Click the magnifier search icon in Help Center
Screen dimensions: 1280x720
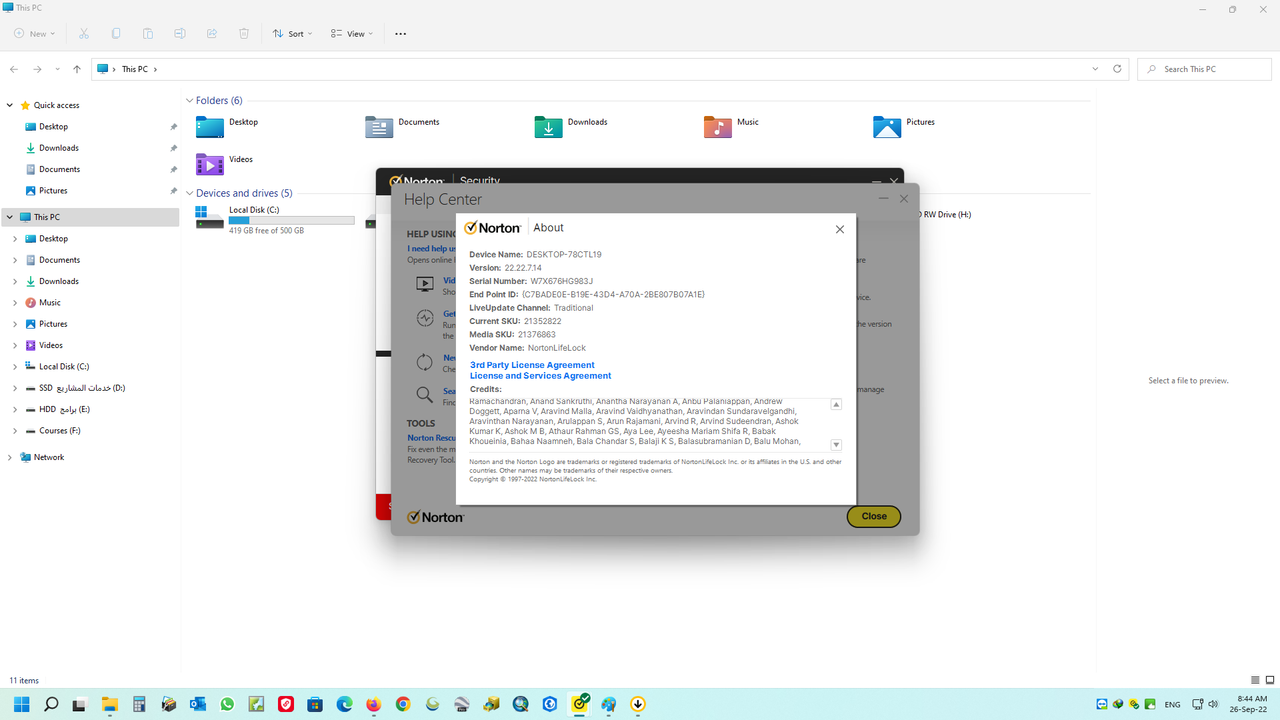pos(425,394)
